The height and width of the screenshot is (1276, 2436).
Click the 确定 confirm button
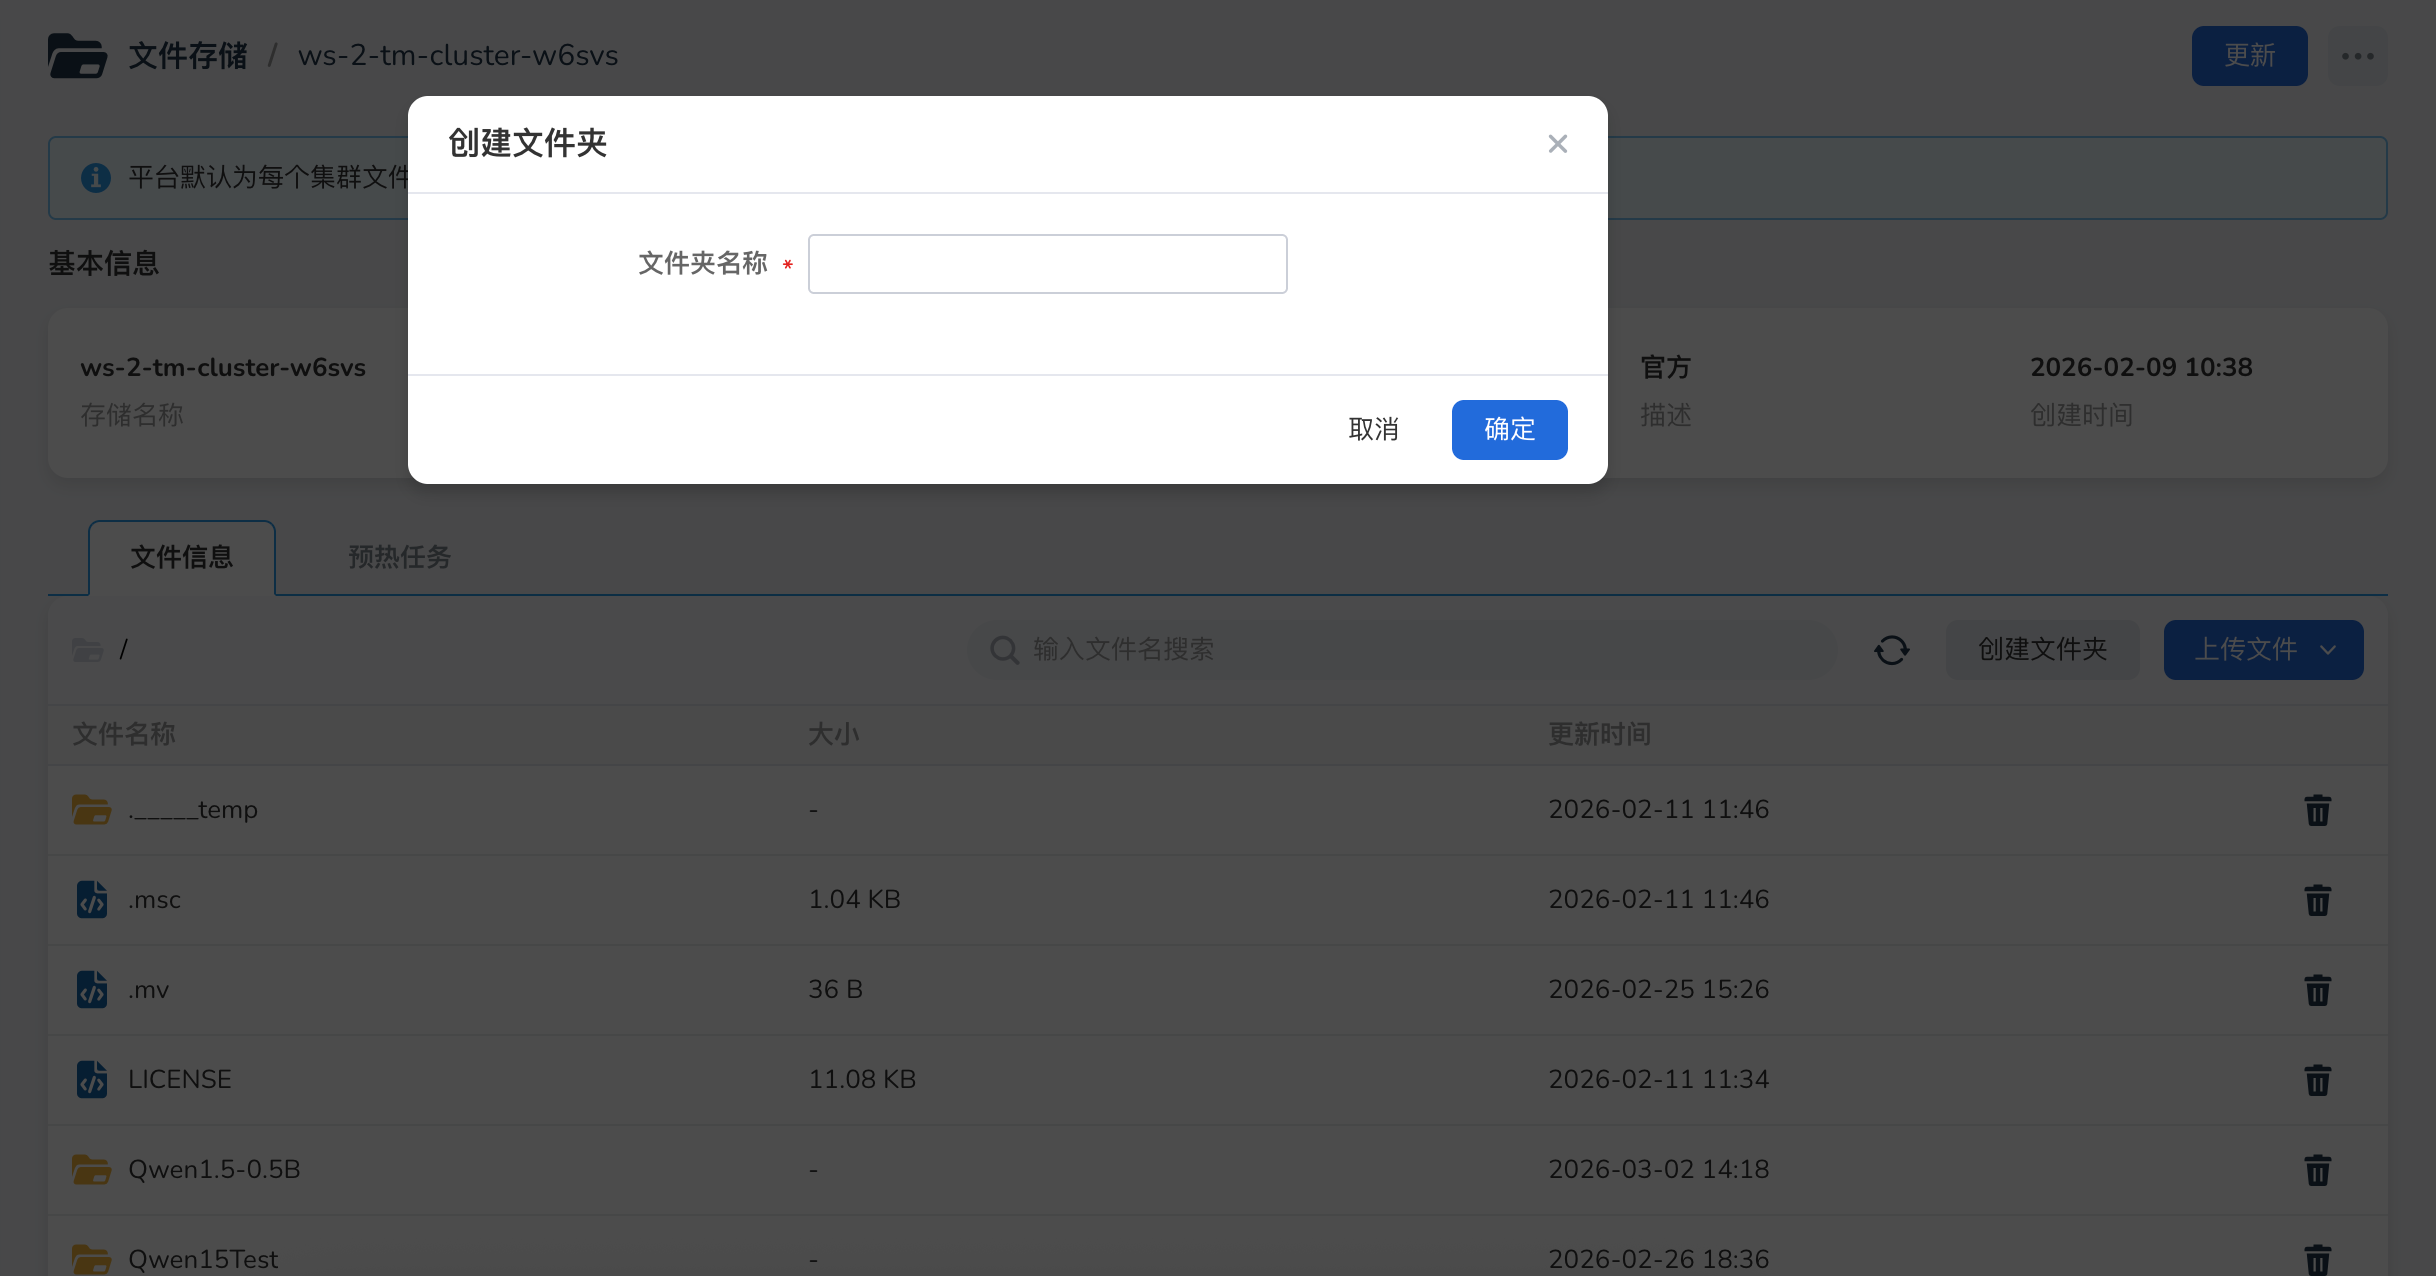[1508, 430]
